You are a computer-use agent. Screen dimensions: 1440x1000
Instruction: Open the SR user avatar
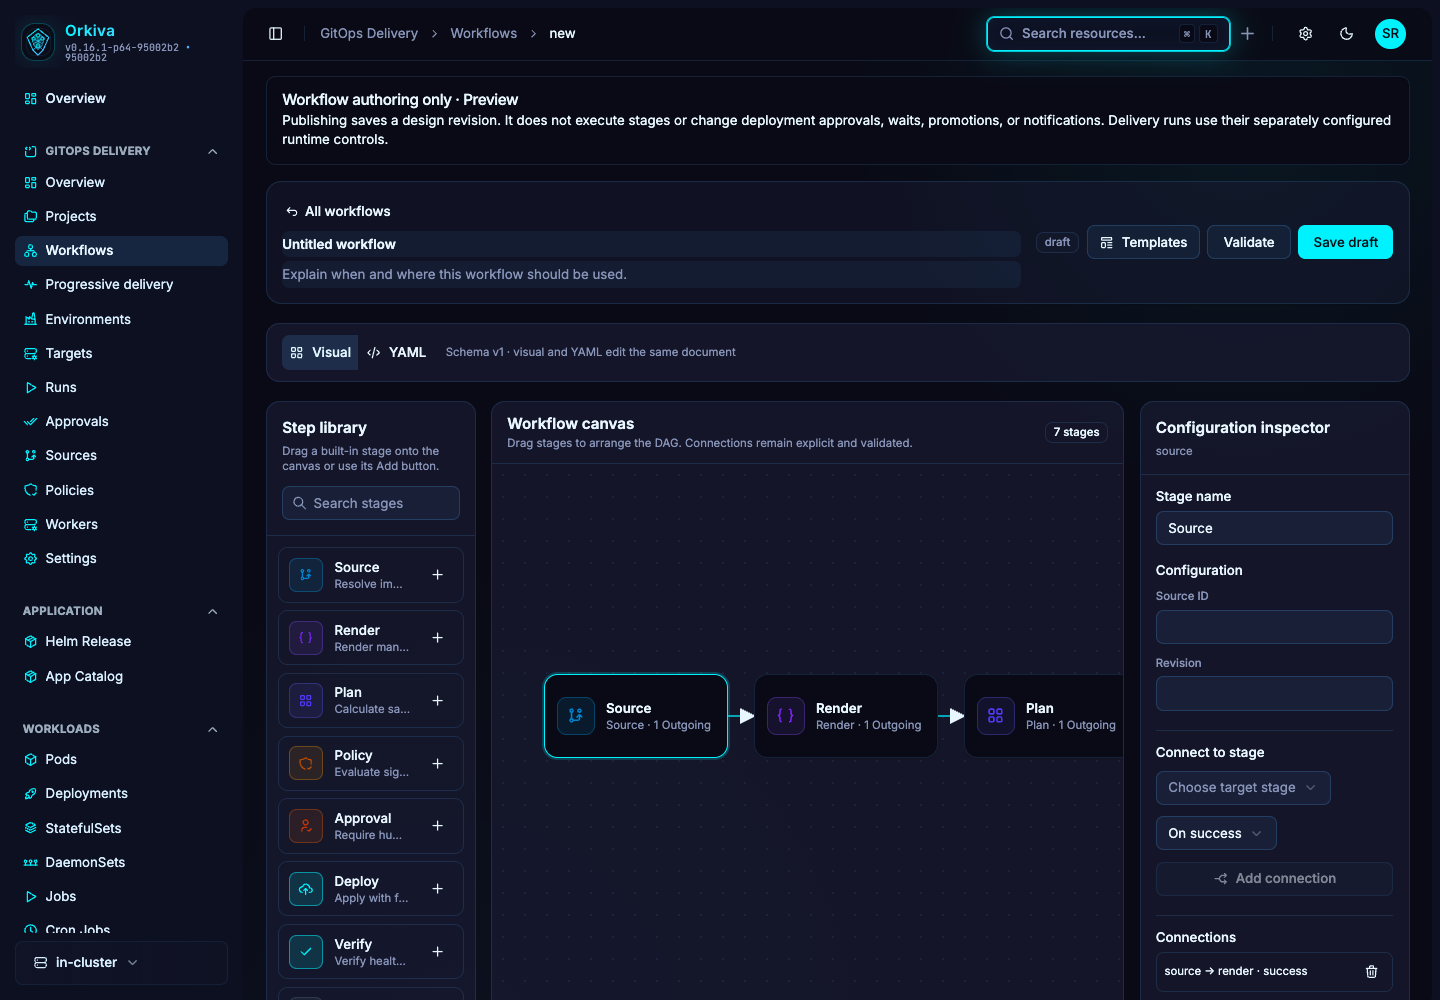1390,34
